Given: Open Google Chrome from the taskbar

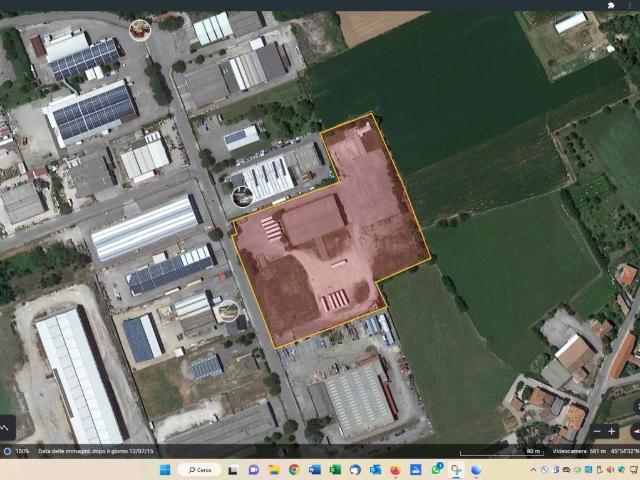Looking at the screenshot, I should pos(294,470).
